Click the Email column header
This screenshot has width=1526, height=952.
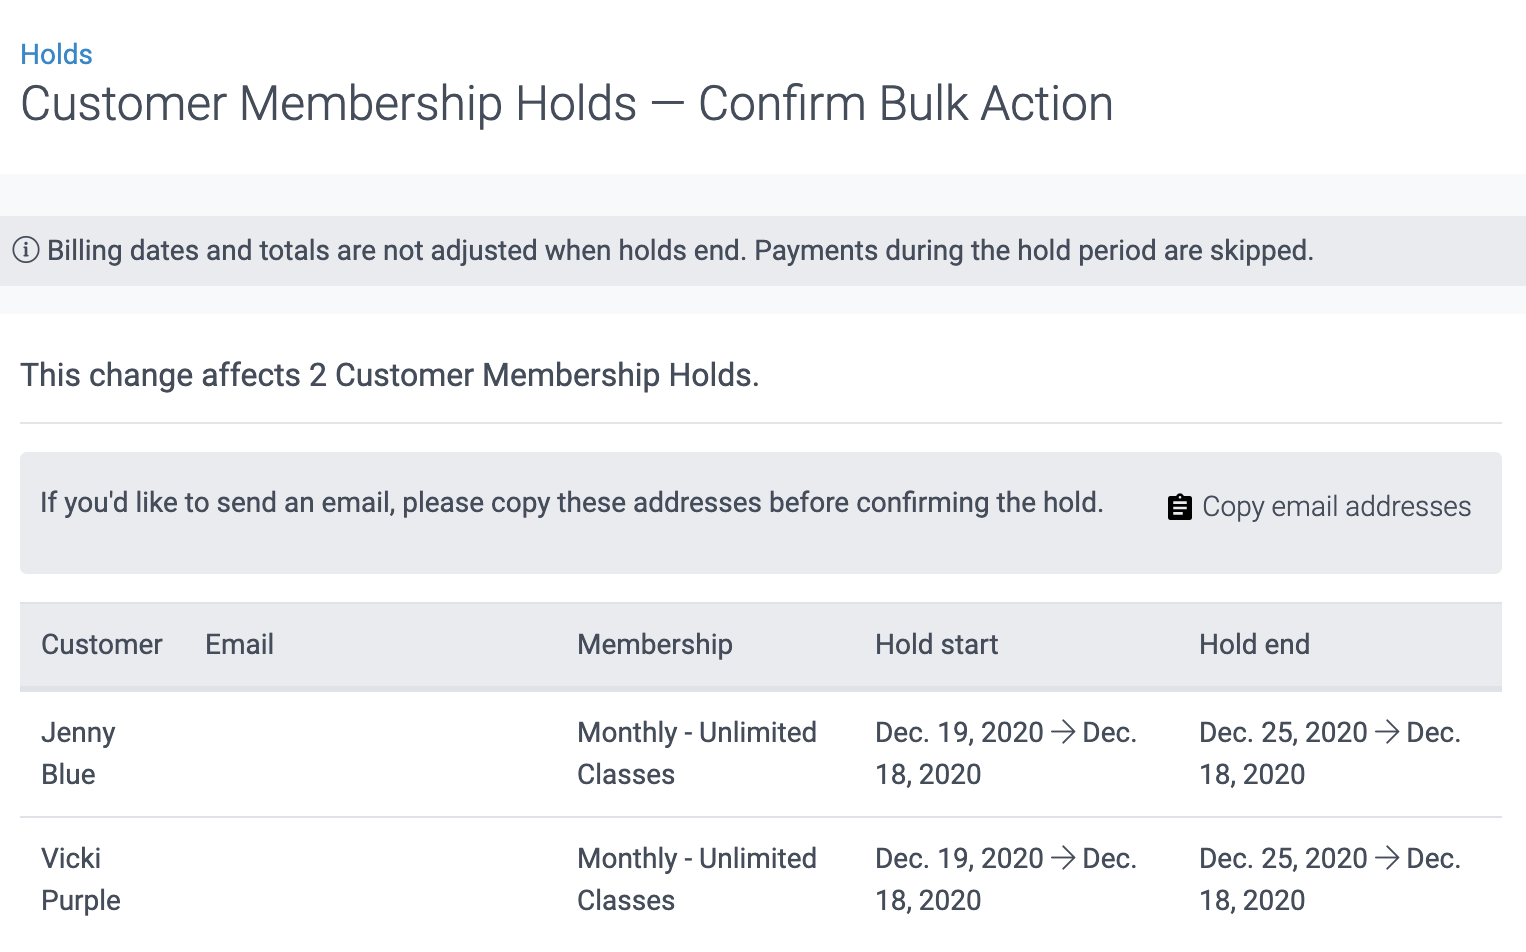point(239,645)
